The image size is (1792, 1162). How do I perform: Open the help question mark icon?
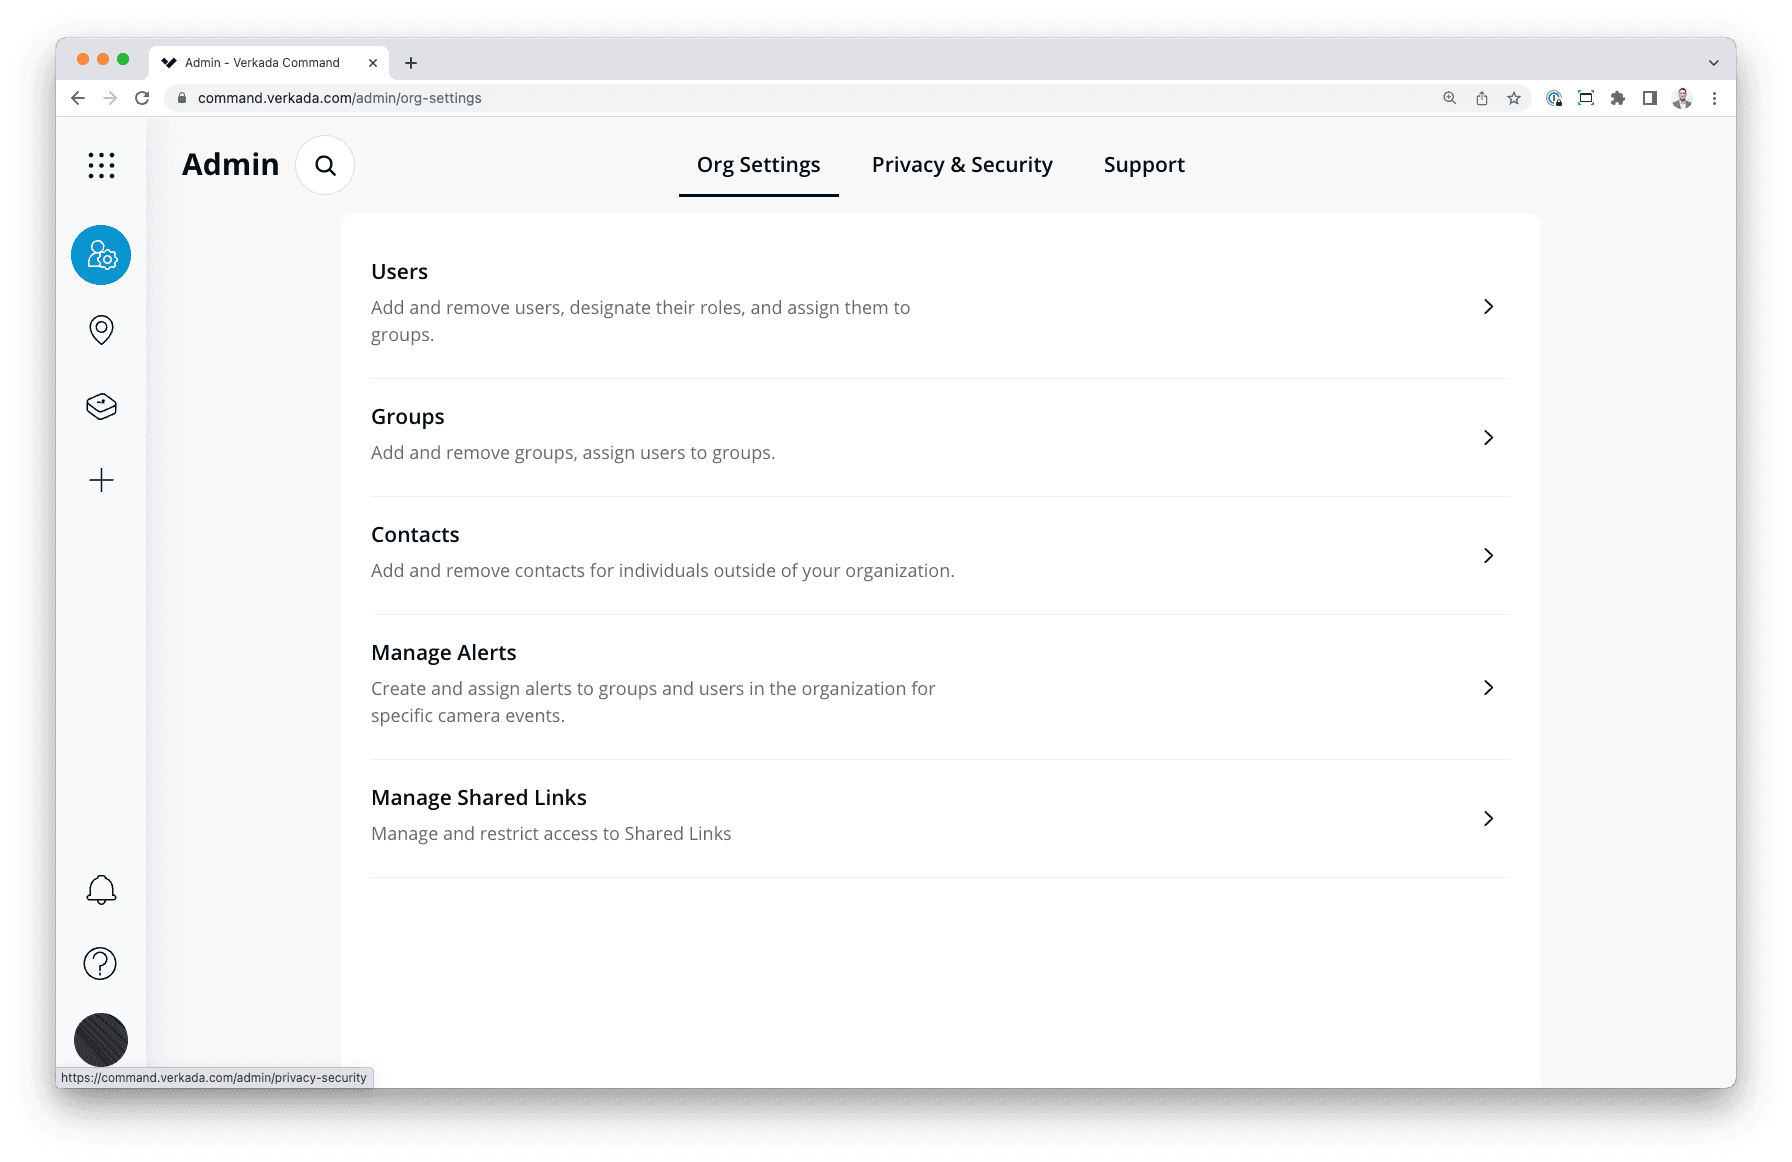coord(100,964)
